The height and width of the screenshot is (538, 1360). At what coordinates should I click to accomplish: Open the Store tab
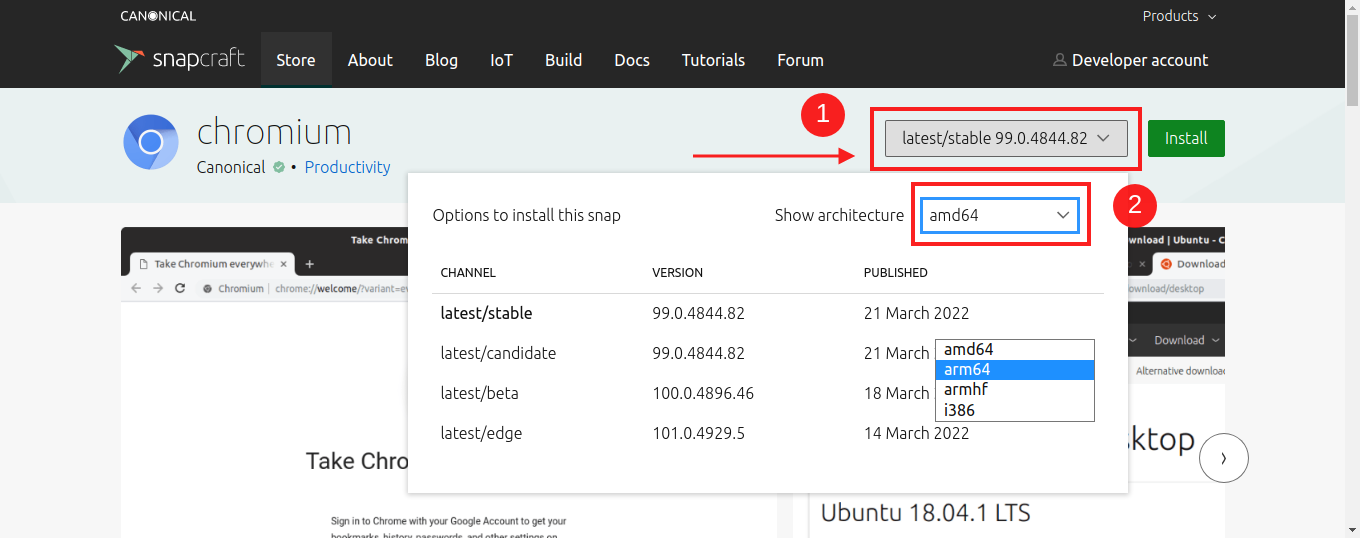coord(296,60)
